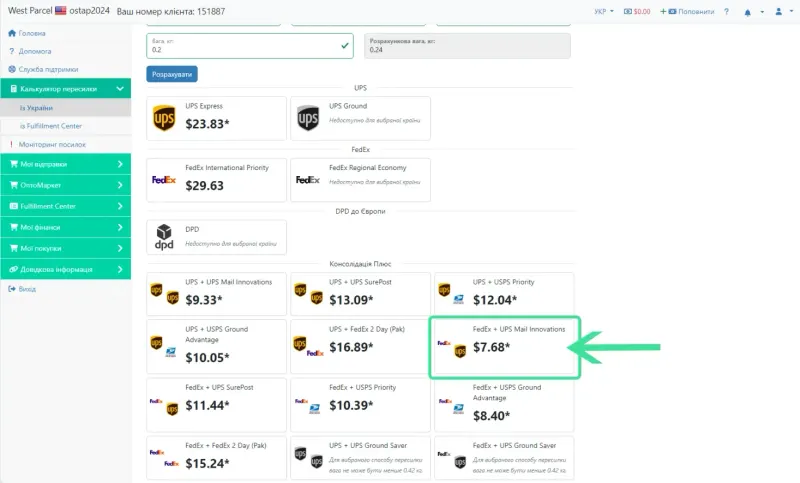The image size is (800, 483).
Task: Click the ostap2024 username text
Action: pyautogui.click(x=89, y=11)
